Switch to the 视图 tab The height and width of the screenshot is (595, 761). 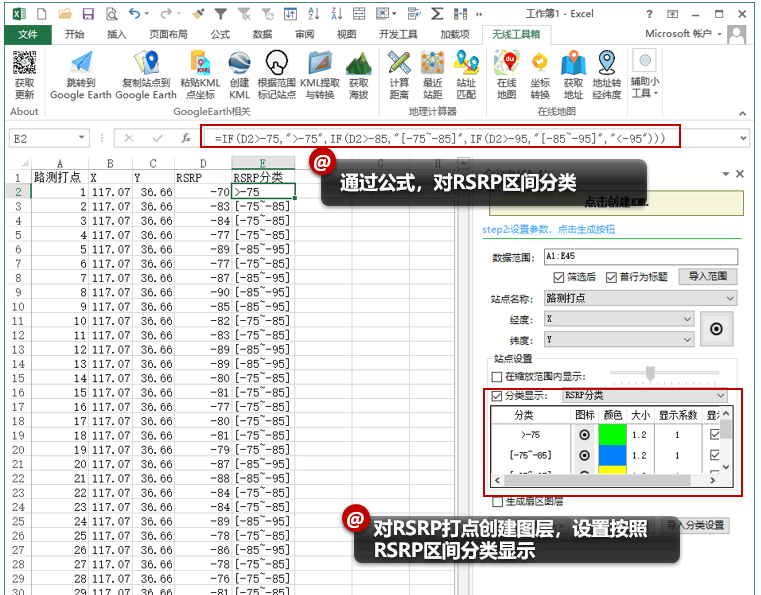click(x=347, y=34)
